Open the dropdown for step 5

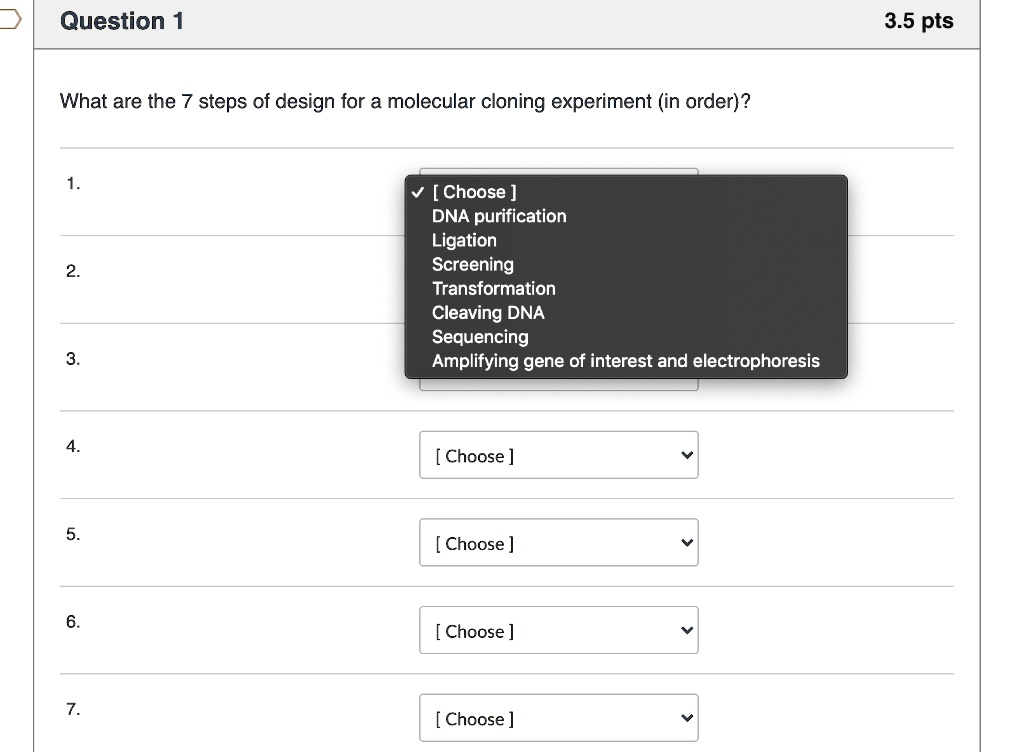[x=558, y=543]
